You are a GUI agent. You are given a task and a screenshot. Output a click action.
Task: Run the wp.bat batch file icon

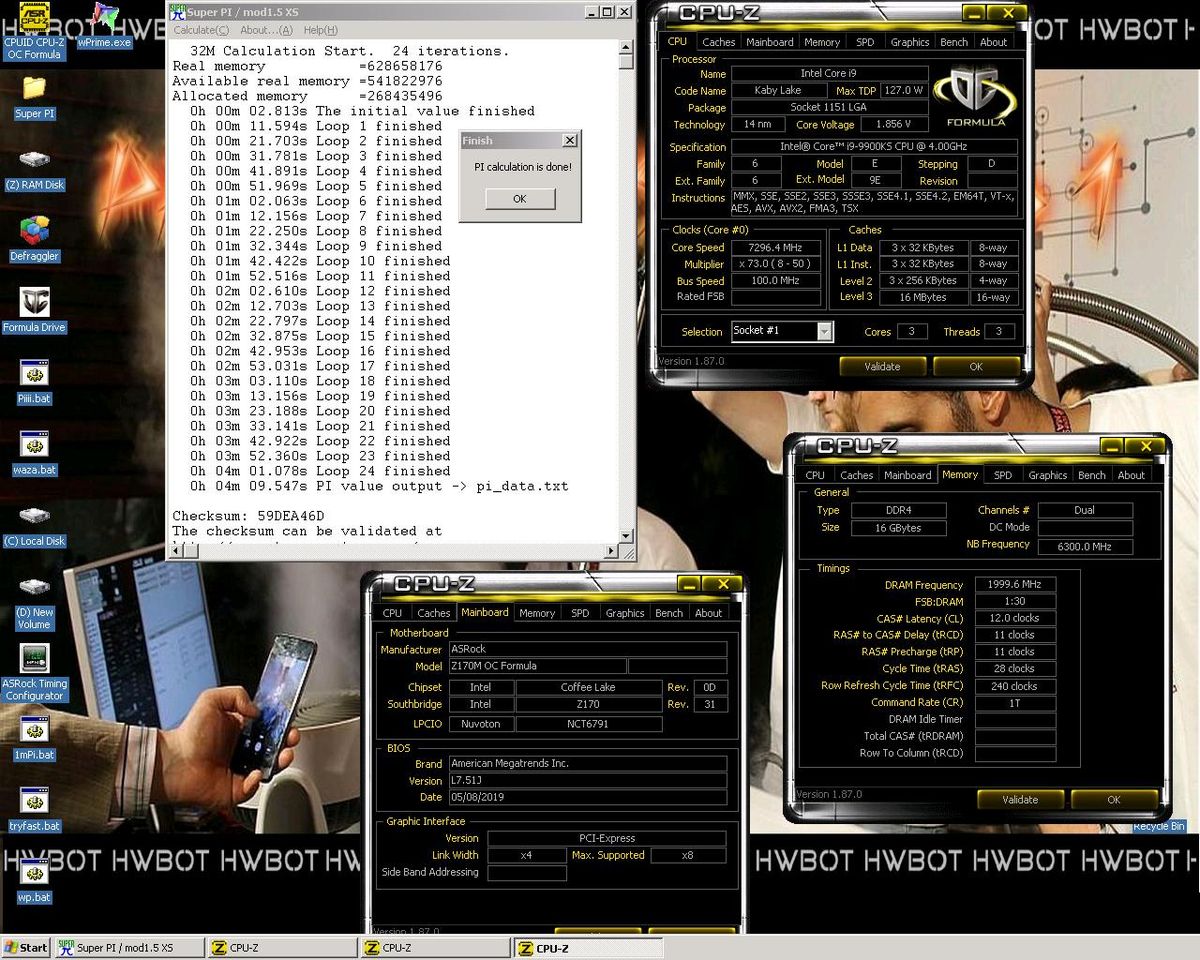(34, 881)
